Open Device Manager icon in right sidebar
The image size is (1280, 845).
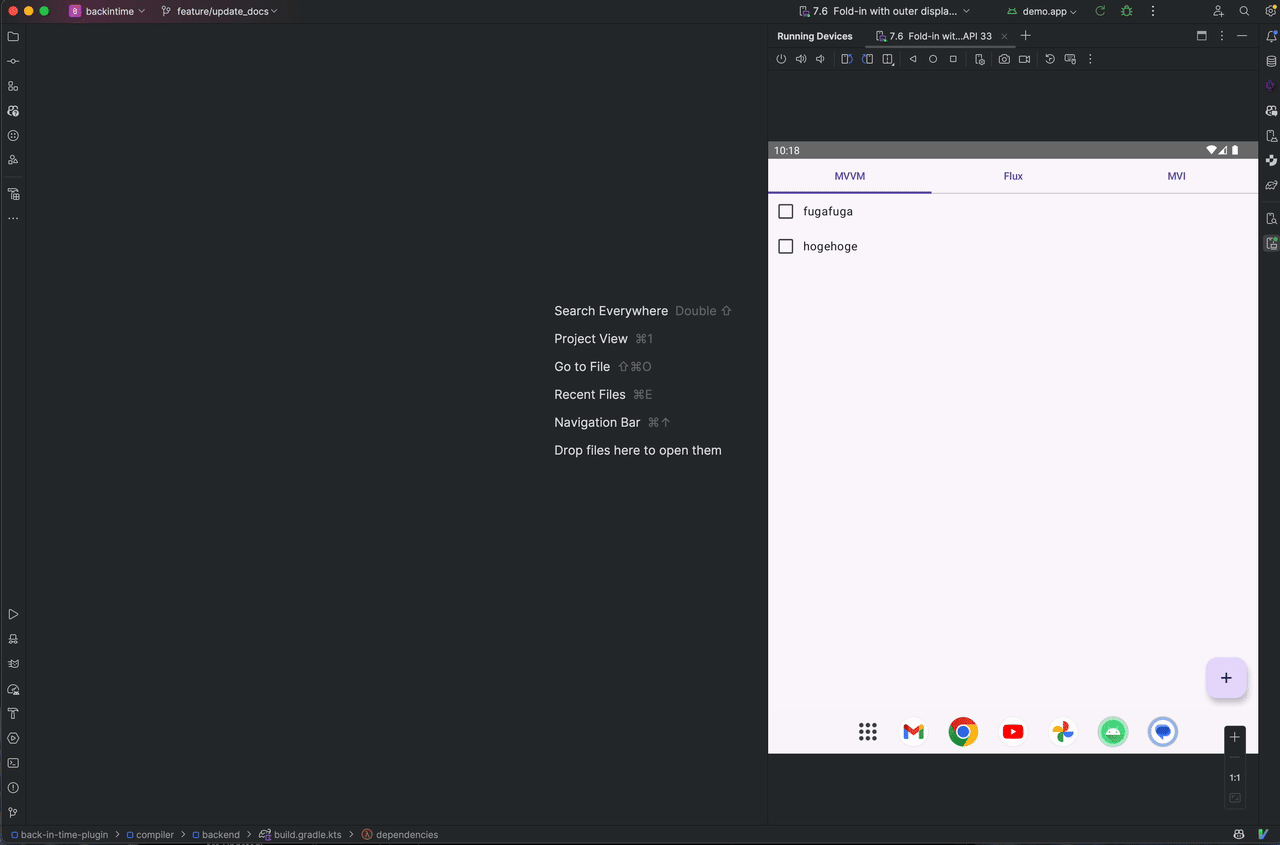(1271, 136)
